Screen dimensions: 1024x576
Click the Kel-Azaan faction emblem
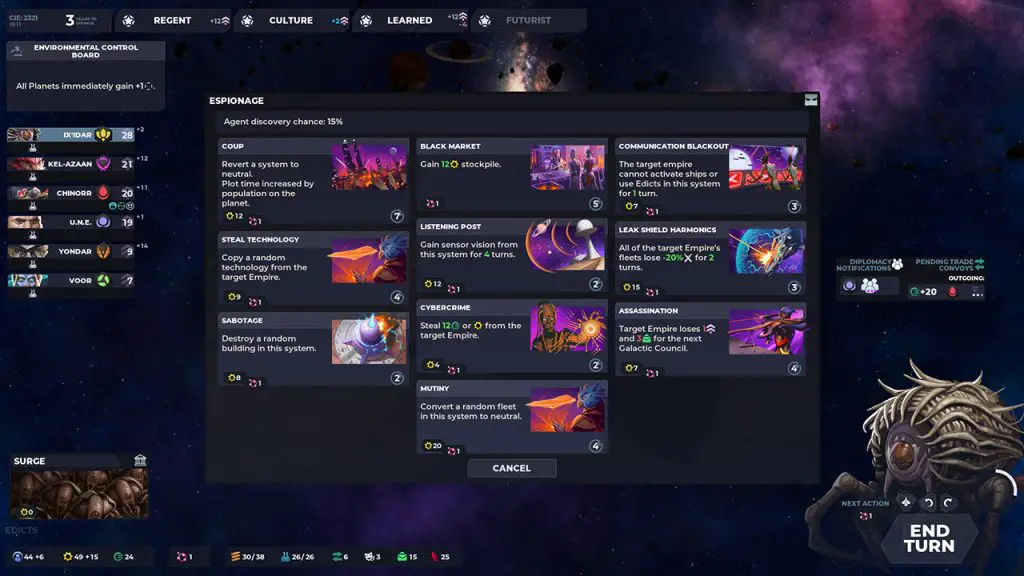[103, 163]
